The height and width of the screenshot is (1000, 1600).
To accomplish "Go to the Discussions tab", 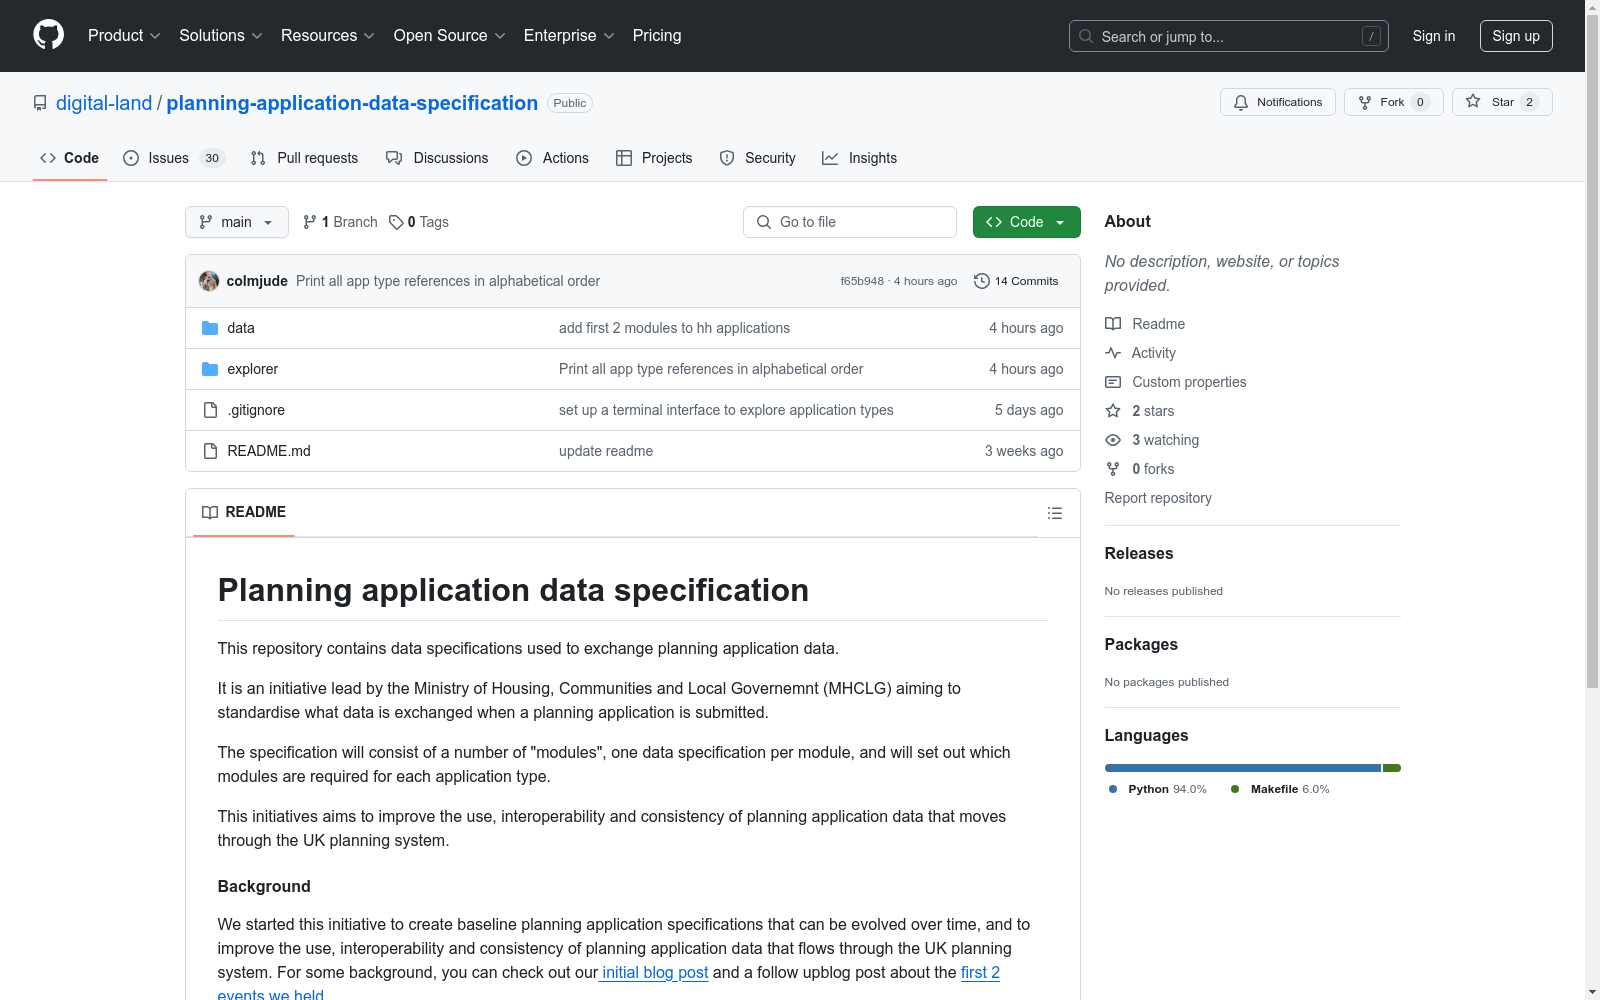I will (x=437, y=158).
